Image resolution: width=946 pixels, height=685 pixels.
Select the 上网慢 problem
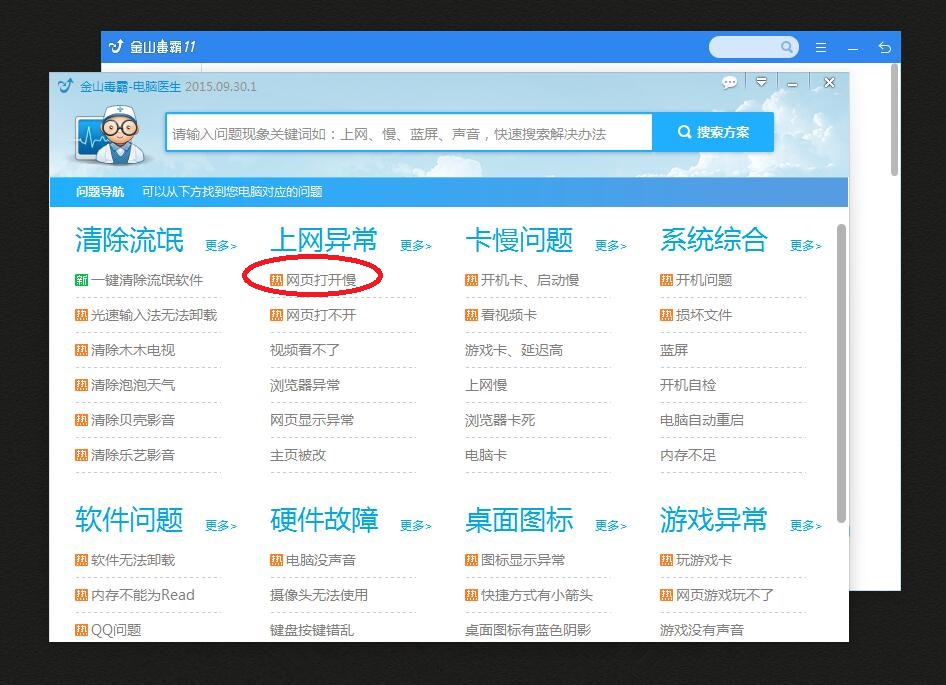click(486, 385)
